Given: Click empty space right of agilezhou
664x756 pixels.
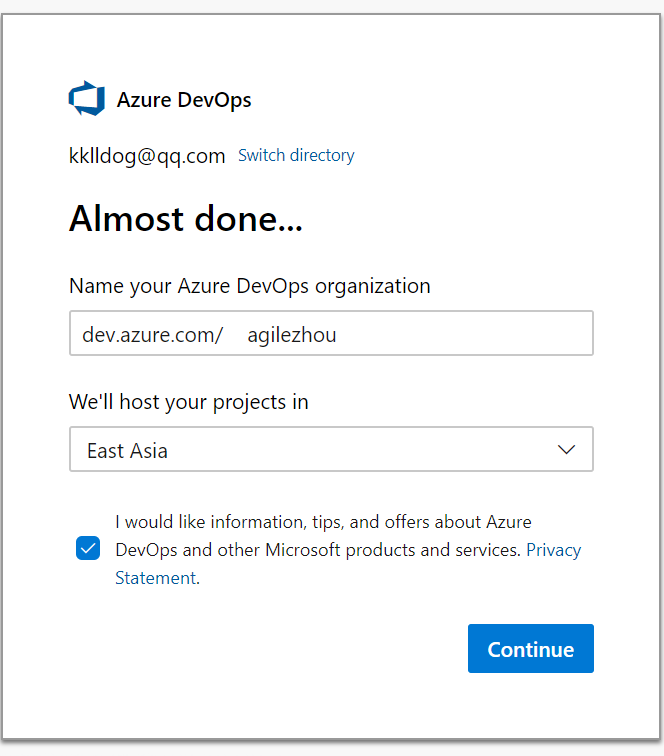Looking at the screenshot, I should [463, 334].
